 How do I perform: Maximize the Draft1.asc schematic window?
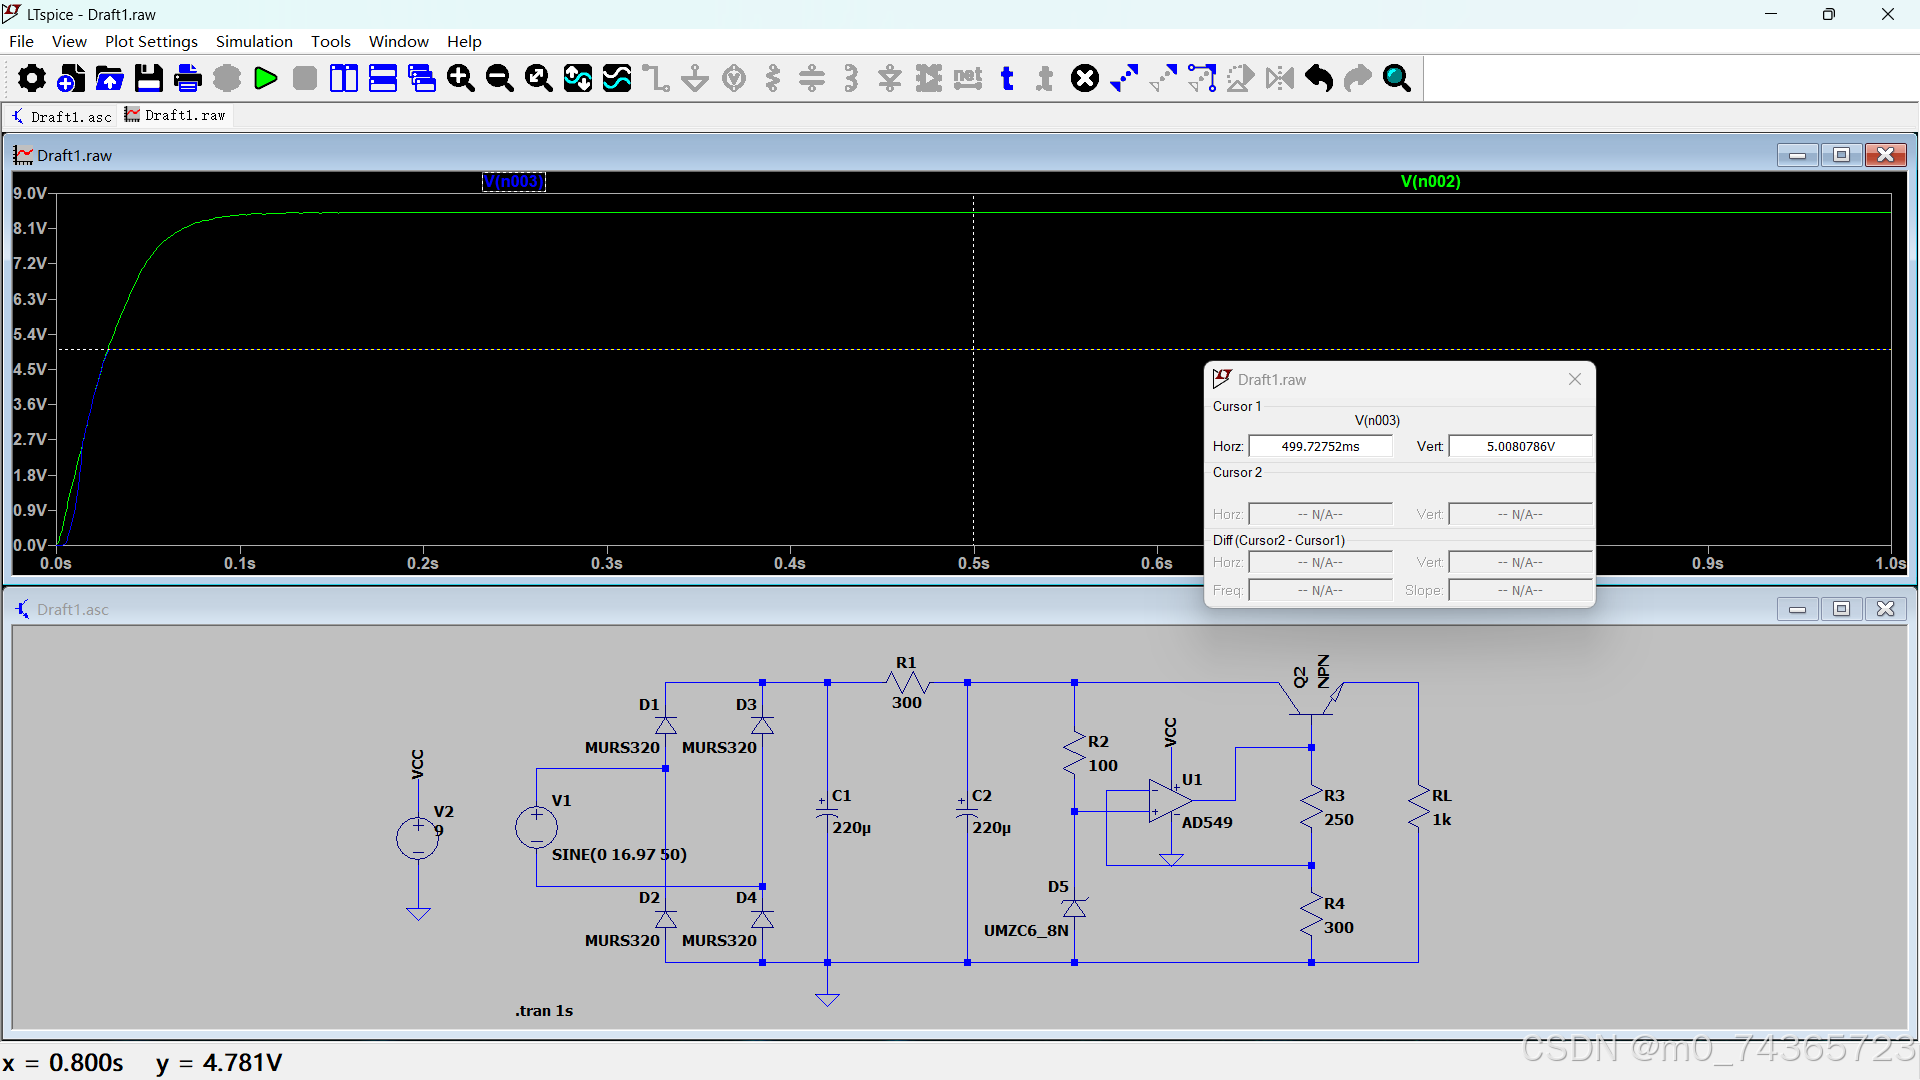1841,609
